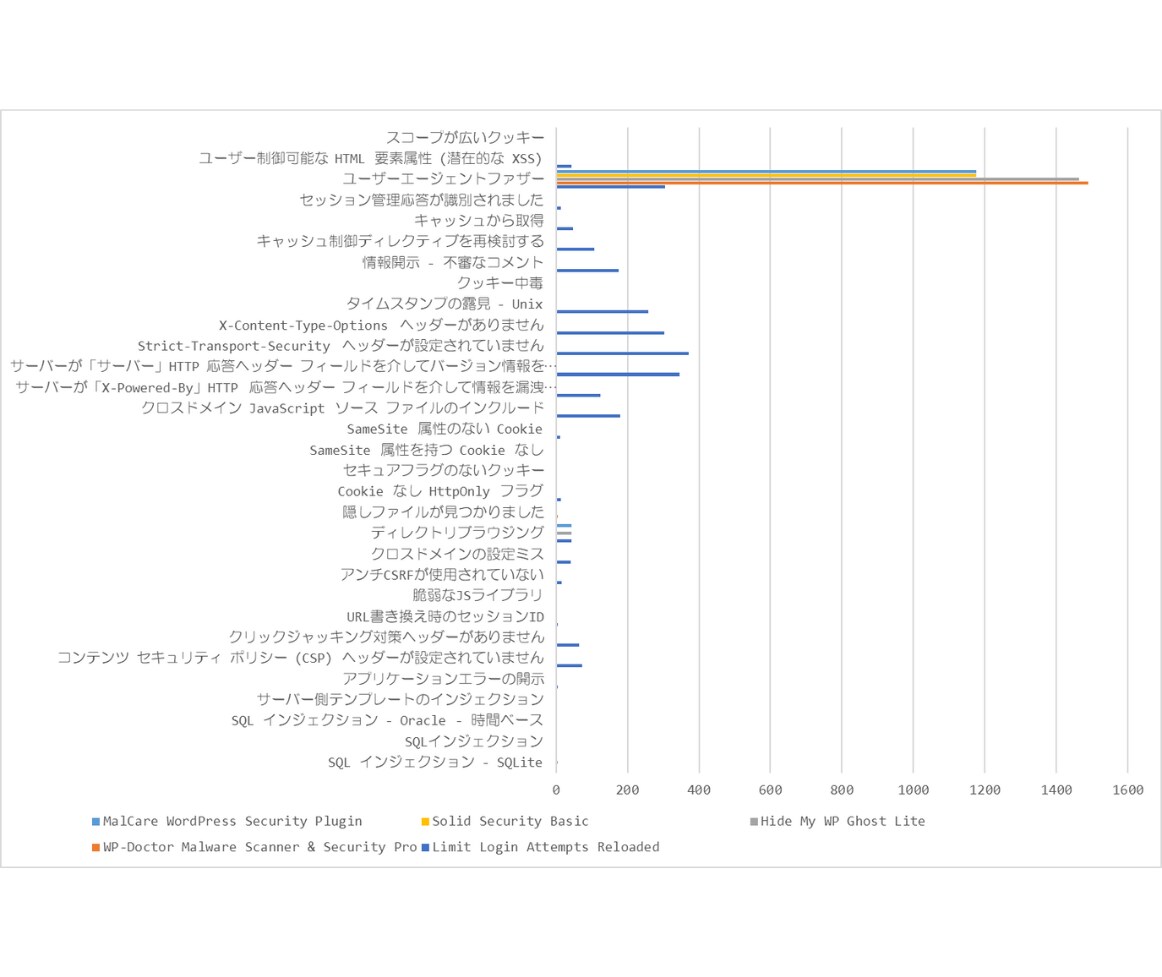This screenshot has width=1162, height=977.
Task: Click the x-axis value 400
Action: (699, 790)
